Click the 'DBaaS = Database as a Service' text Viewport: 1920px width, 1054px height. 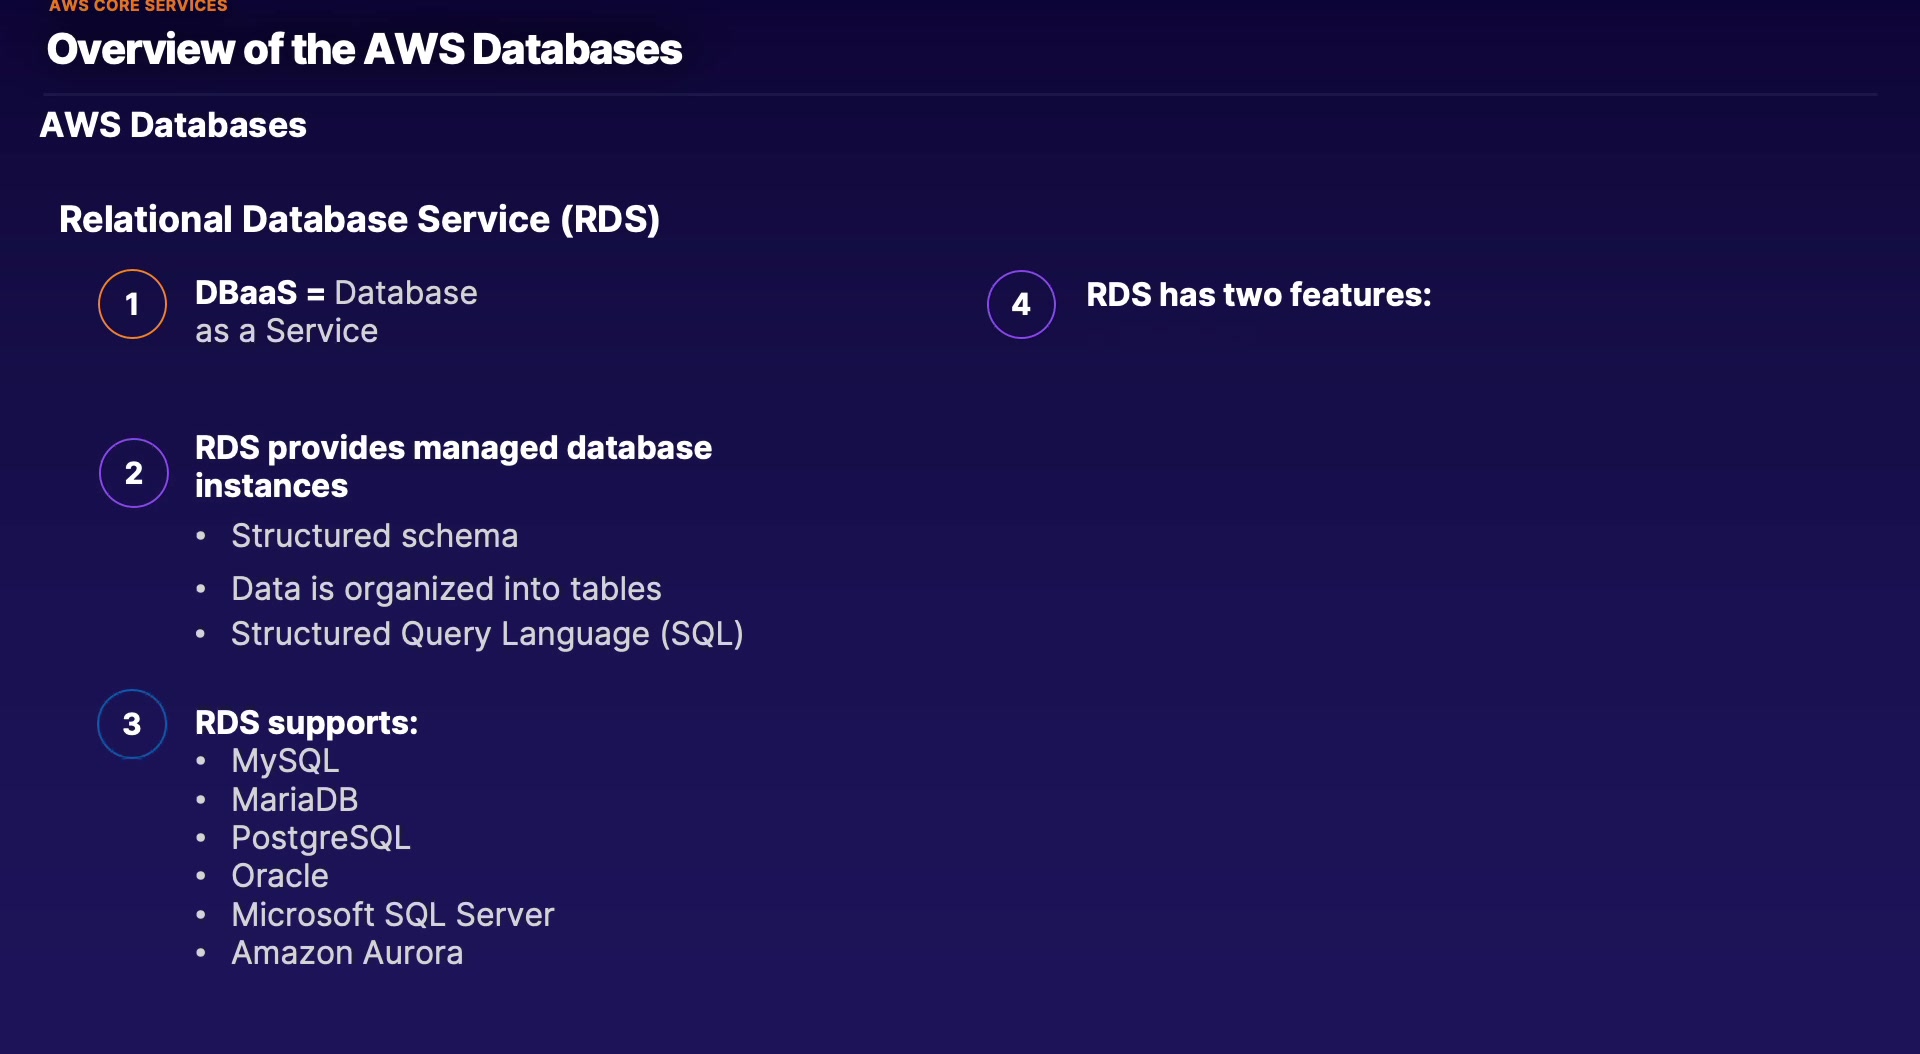[x=335, y=311]
